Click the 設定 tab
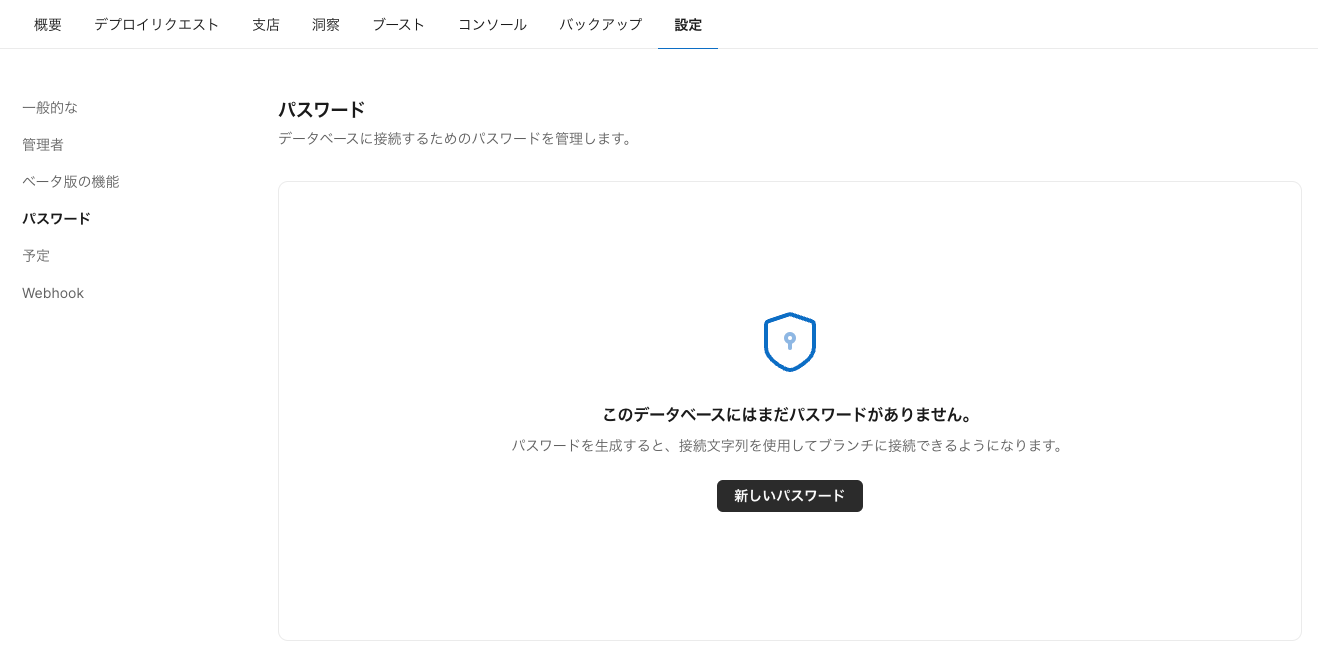1318x656 pixels. (688, 25)
